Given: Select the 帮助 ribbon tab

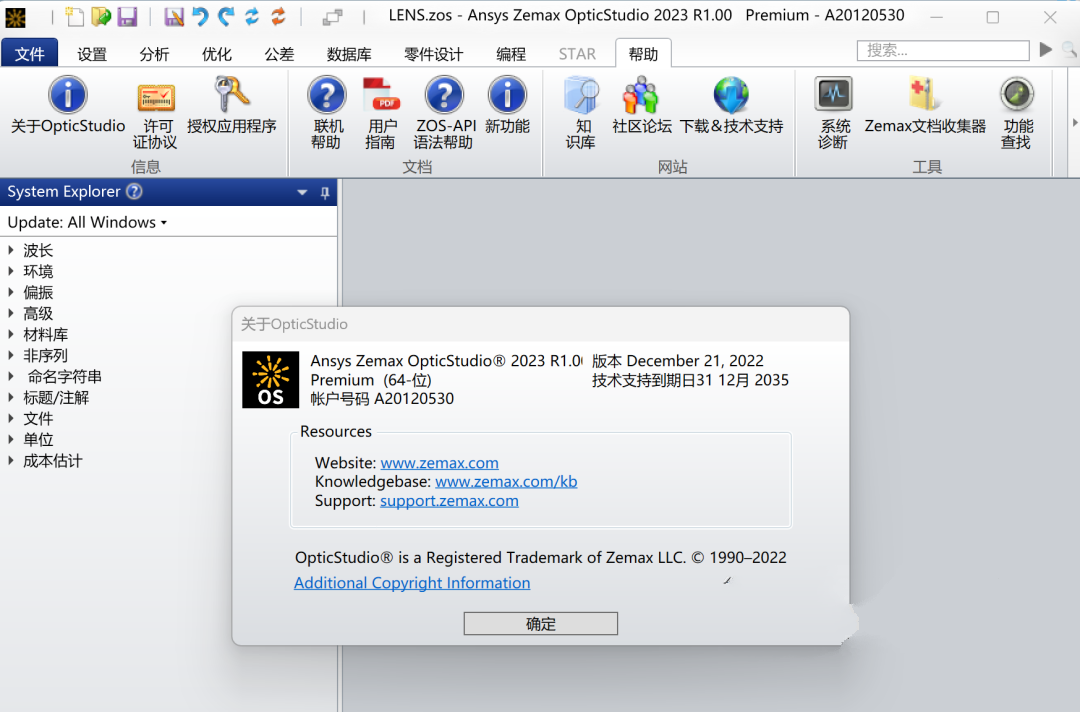Looking at the screenshot, I should coord(643,54).
